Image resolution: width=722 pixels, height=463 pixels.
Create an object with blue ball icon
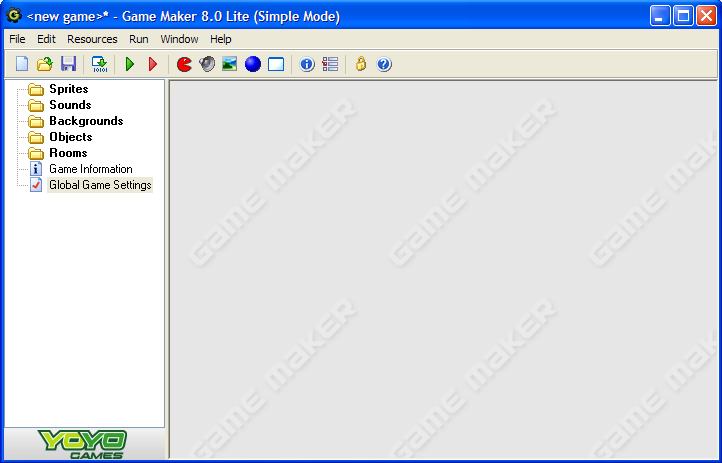[x=253, y=64]
